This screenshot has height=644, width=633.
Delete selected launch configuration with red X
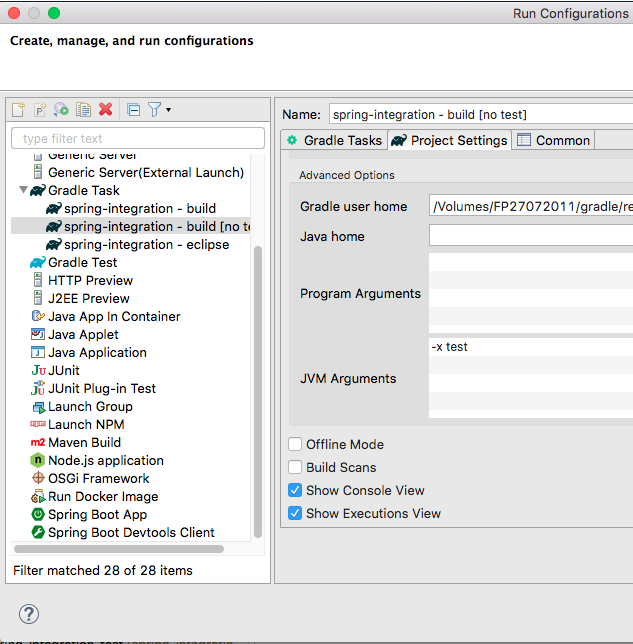[x=106, y=110]
